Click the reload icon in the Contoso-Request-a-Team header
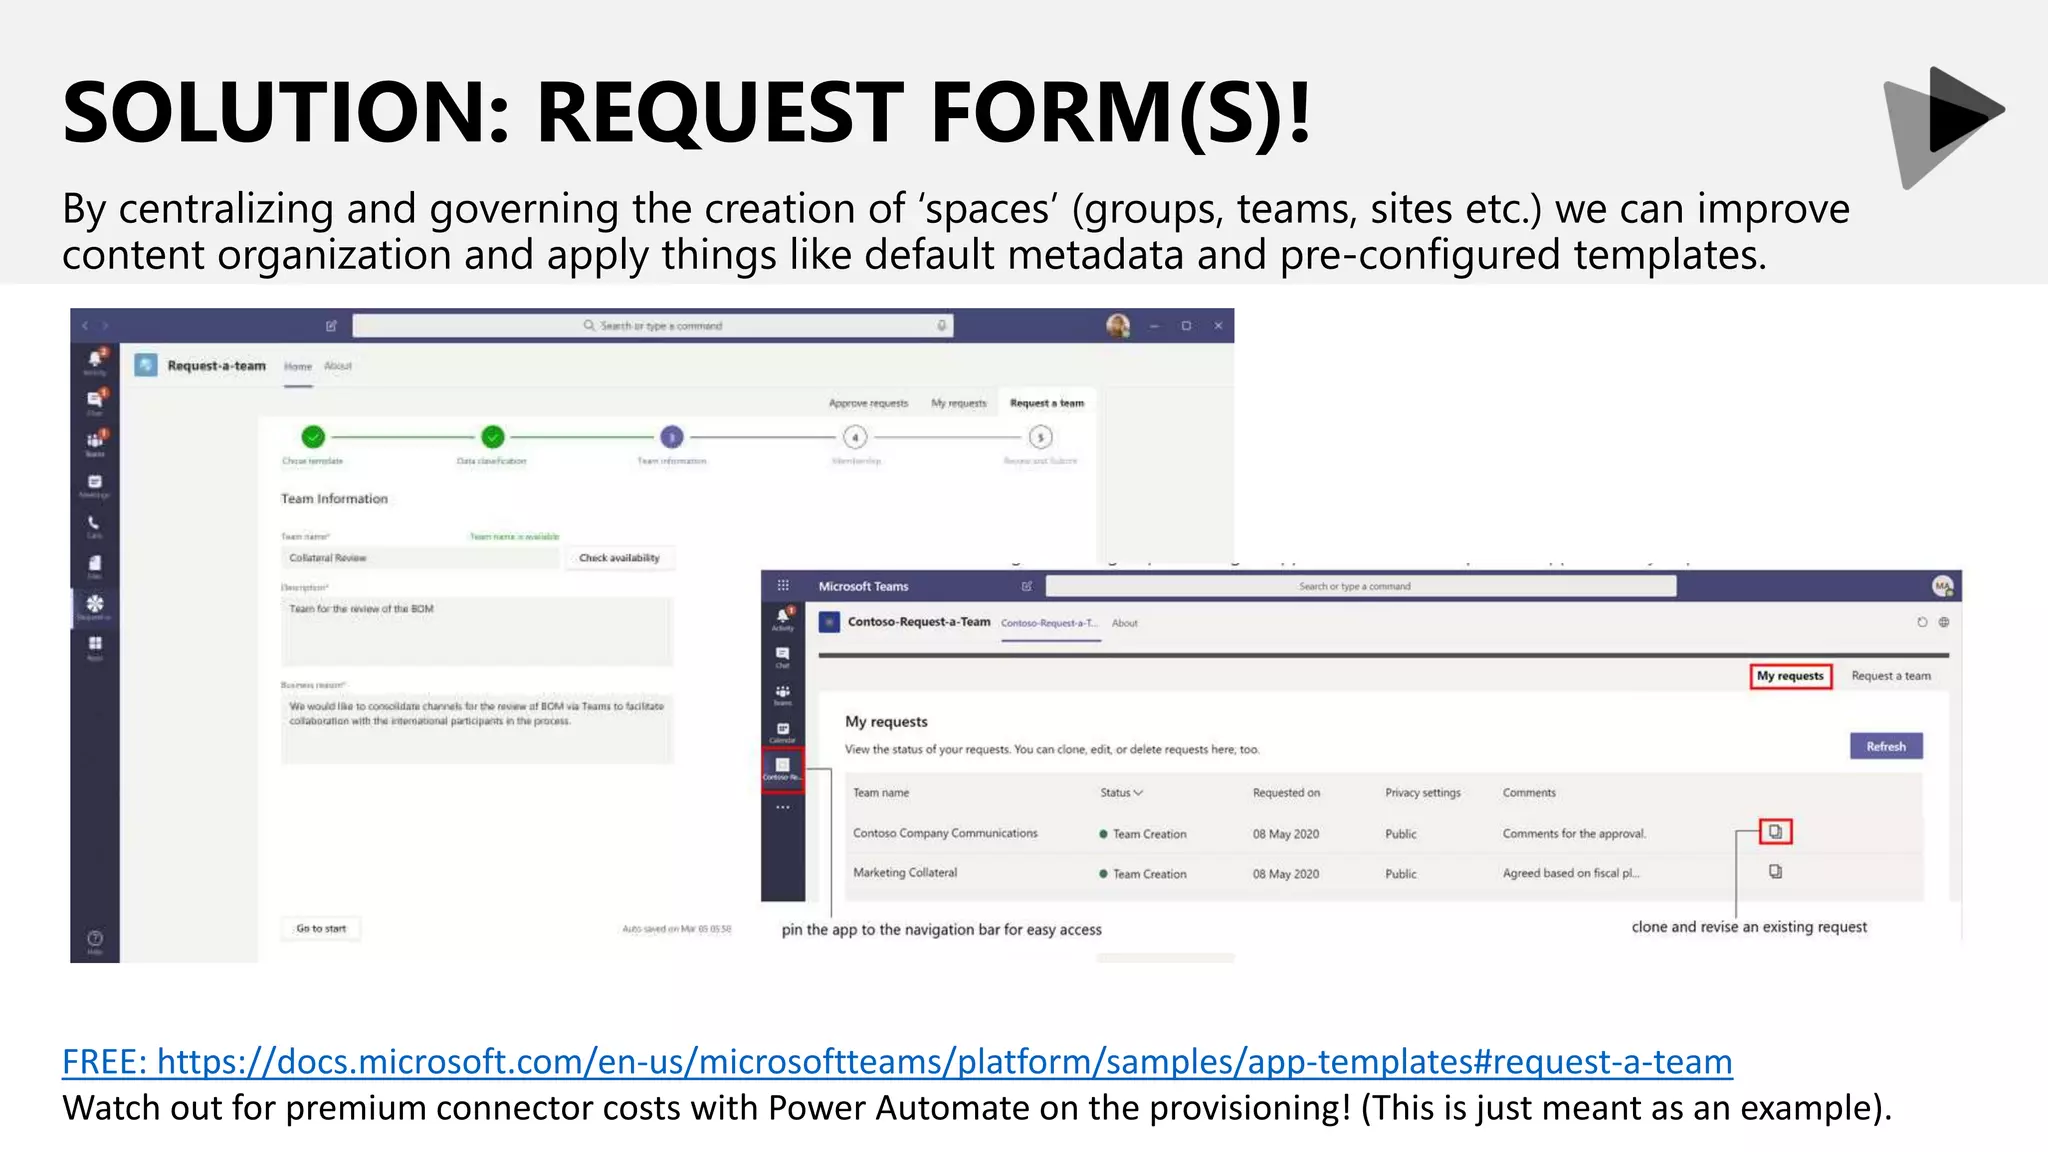Image resolution: width=2048 pixels, height=1152 pixels. [1922, 622]
